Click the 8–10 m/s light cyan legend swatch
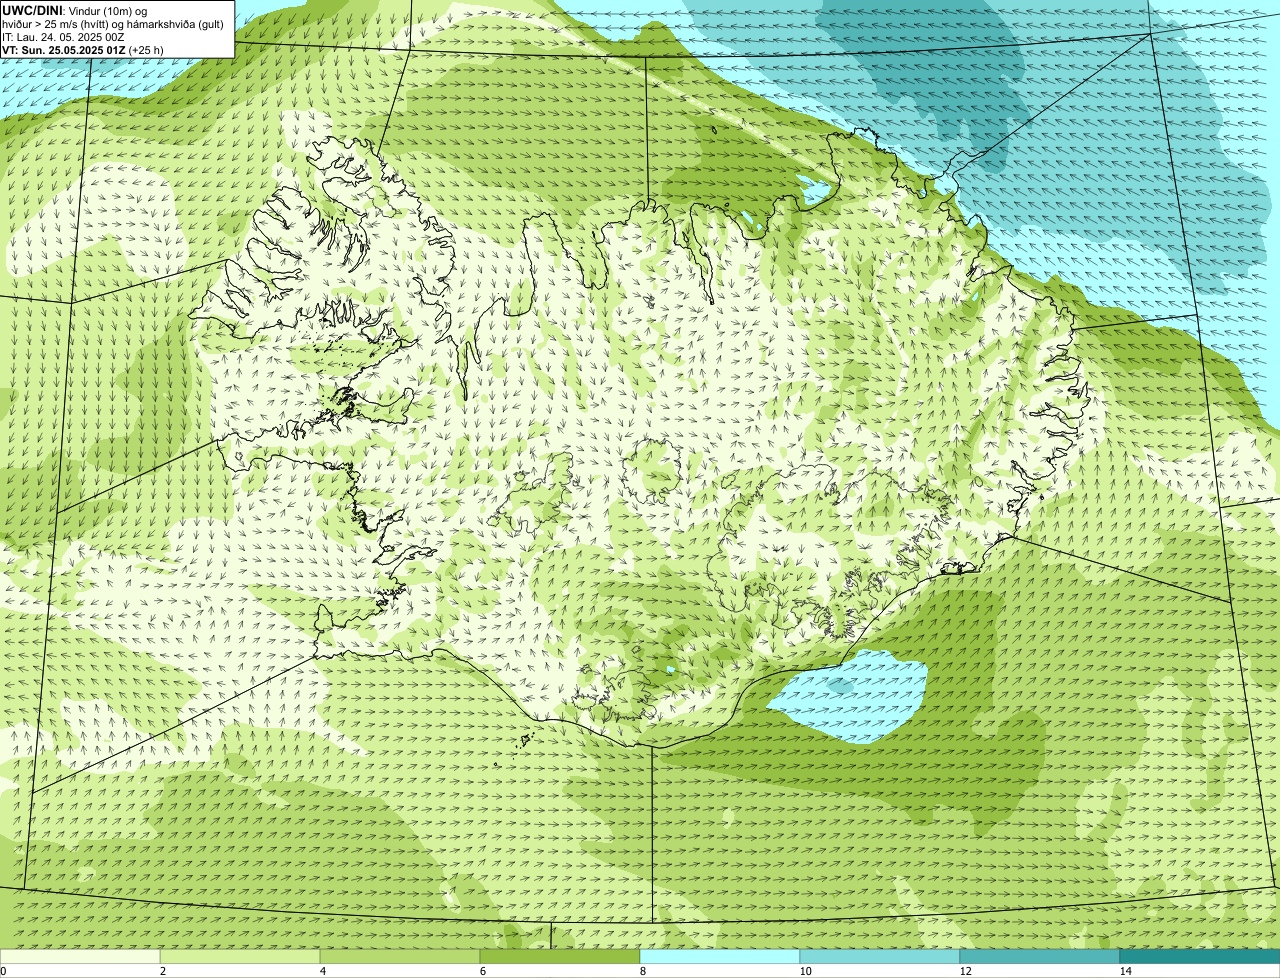The width and height of the screenshot is (1280, 978). (720, 957)
